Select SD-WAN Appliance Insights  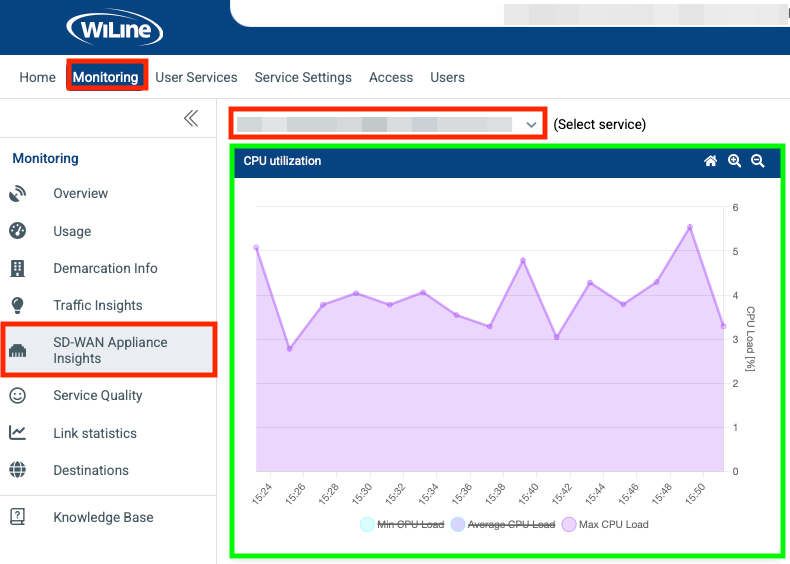tap(109, 350)
